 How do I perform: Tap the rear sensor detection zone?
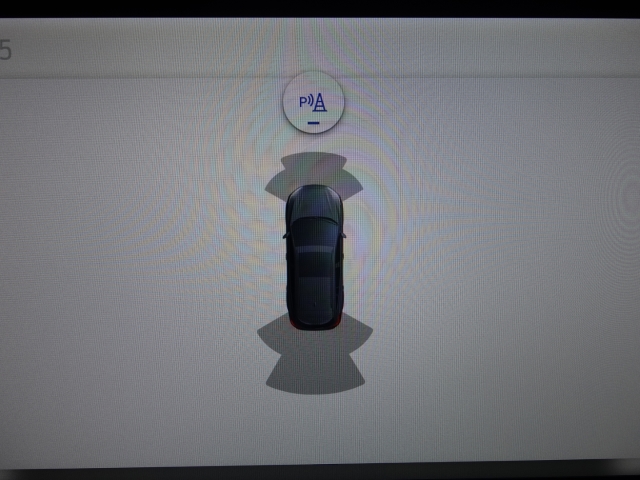[x=315, y=355]
